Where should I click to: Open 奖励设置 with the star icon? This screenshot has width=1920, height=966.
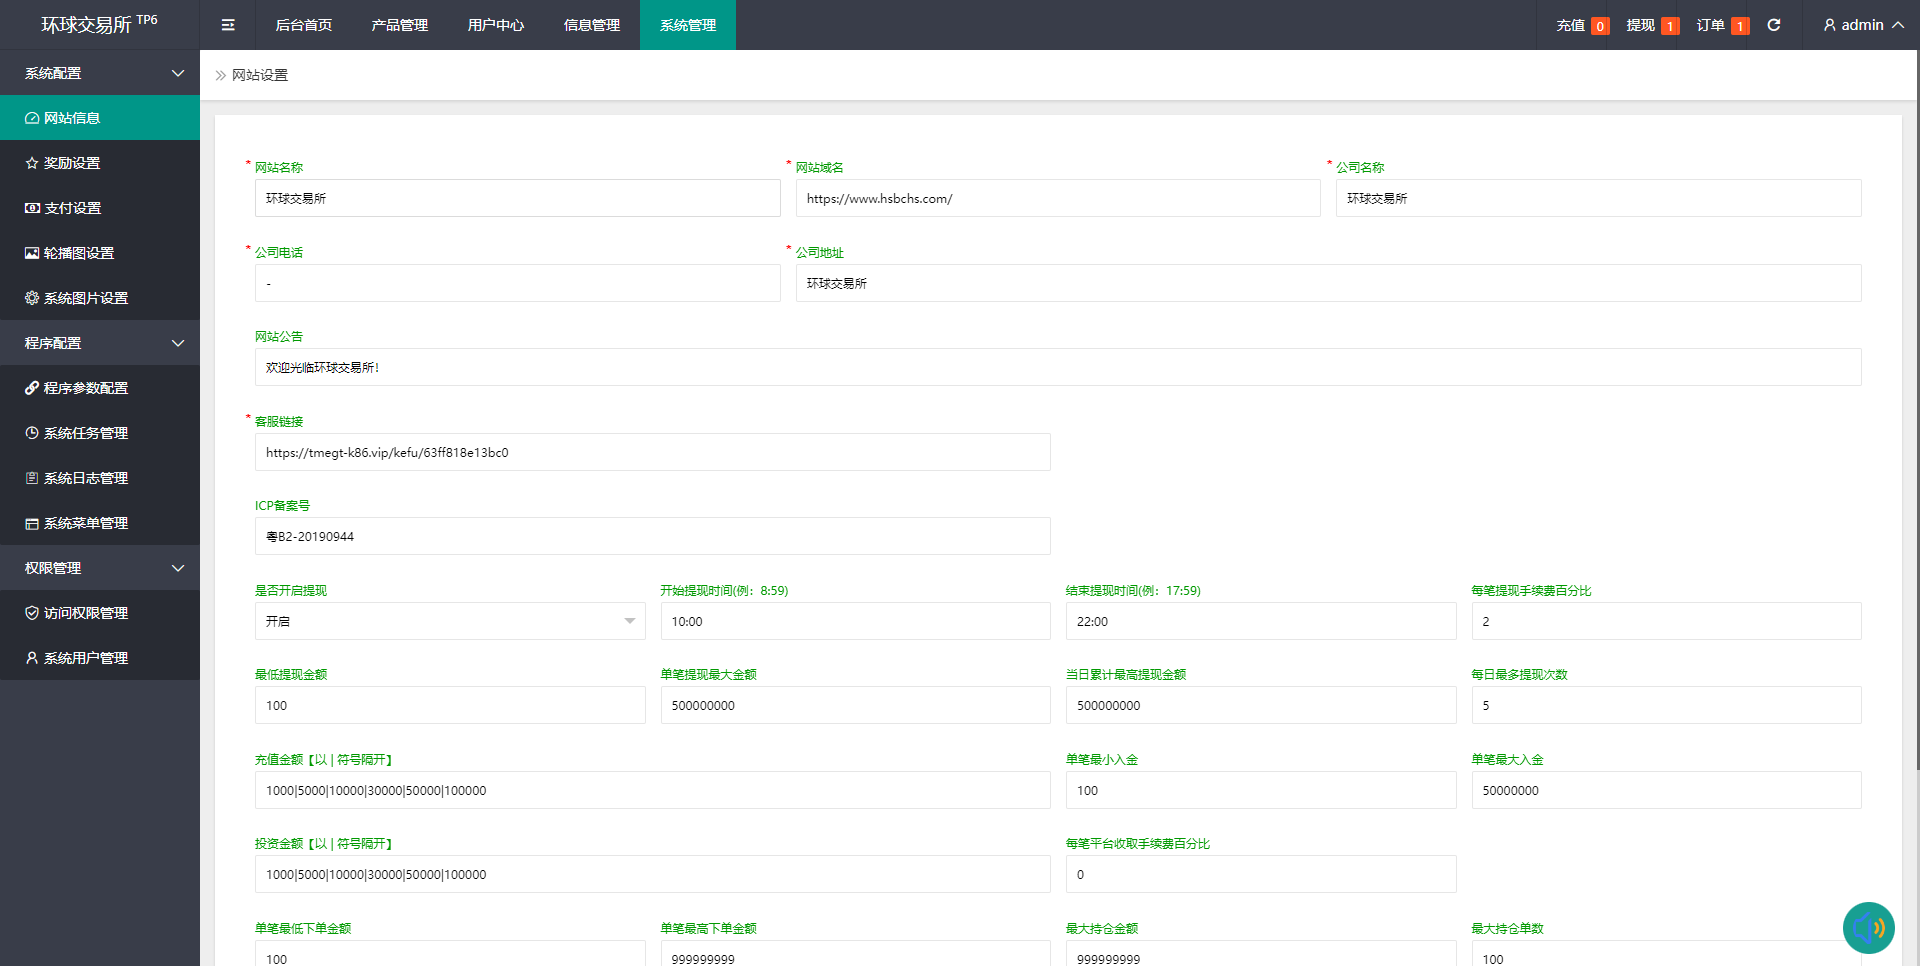coord(72,163)
